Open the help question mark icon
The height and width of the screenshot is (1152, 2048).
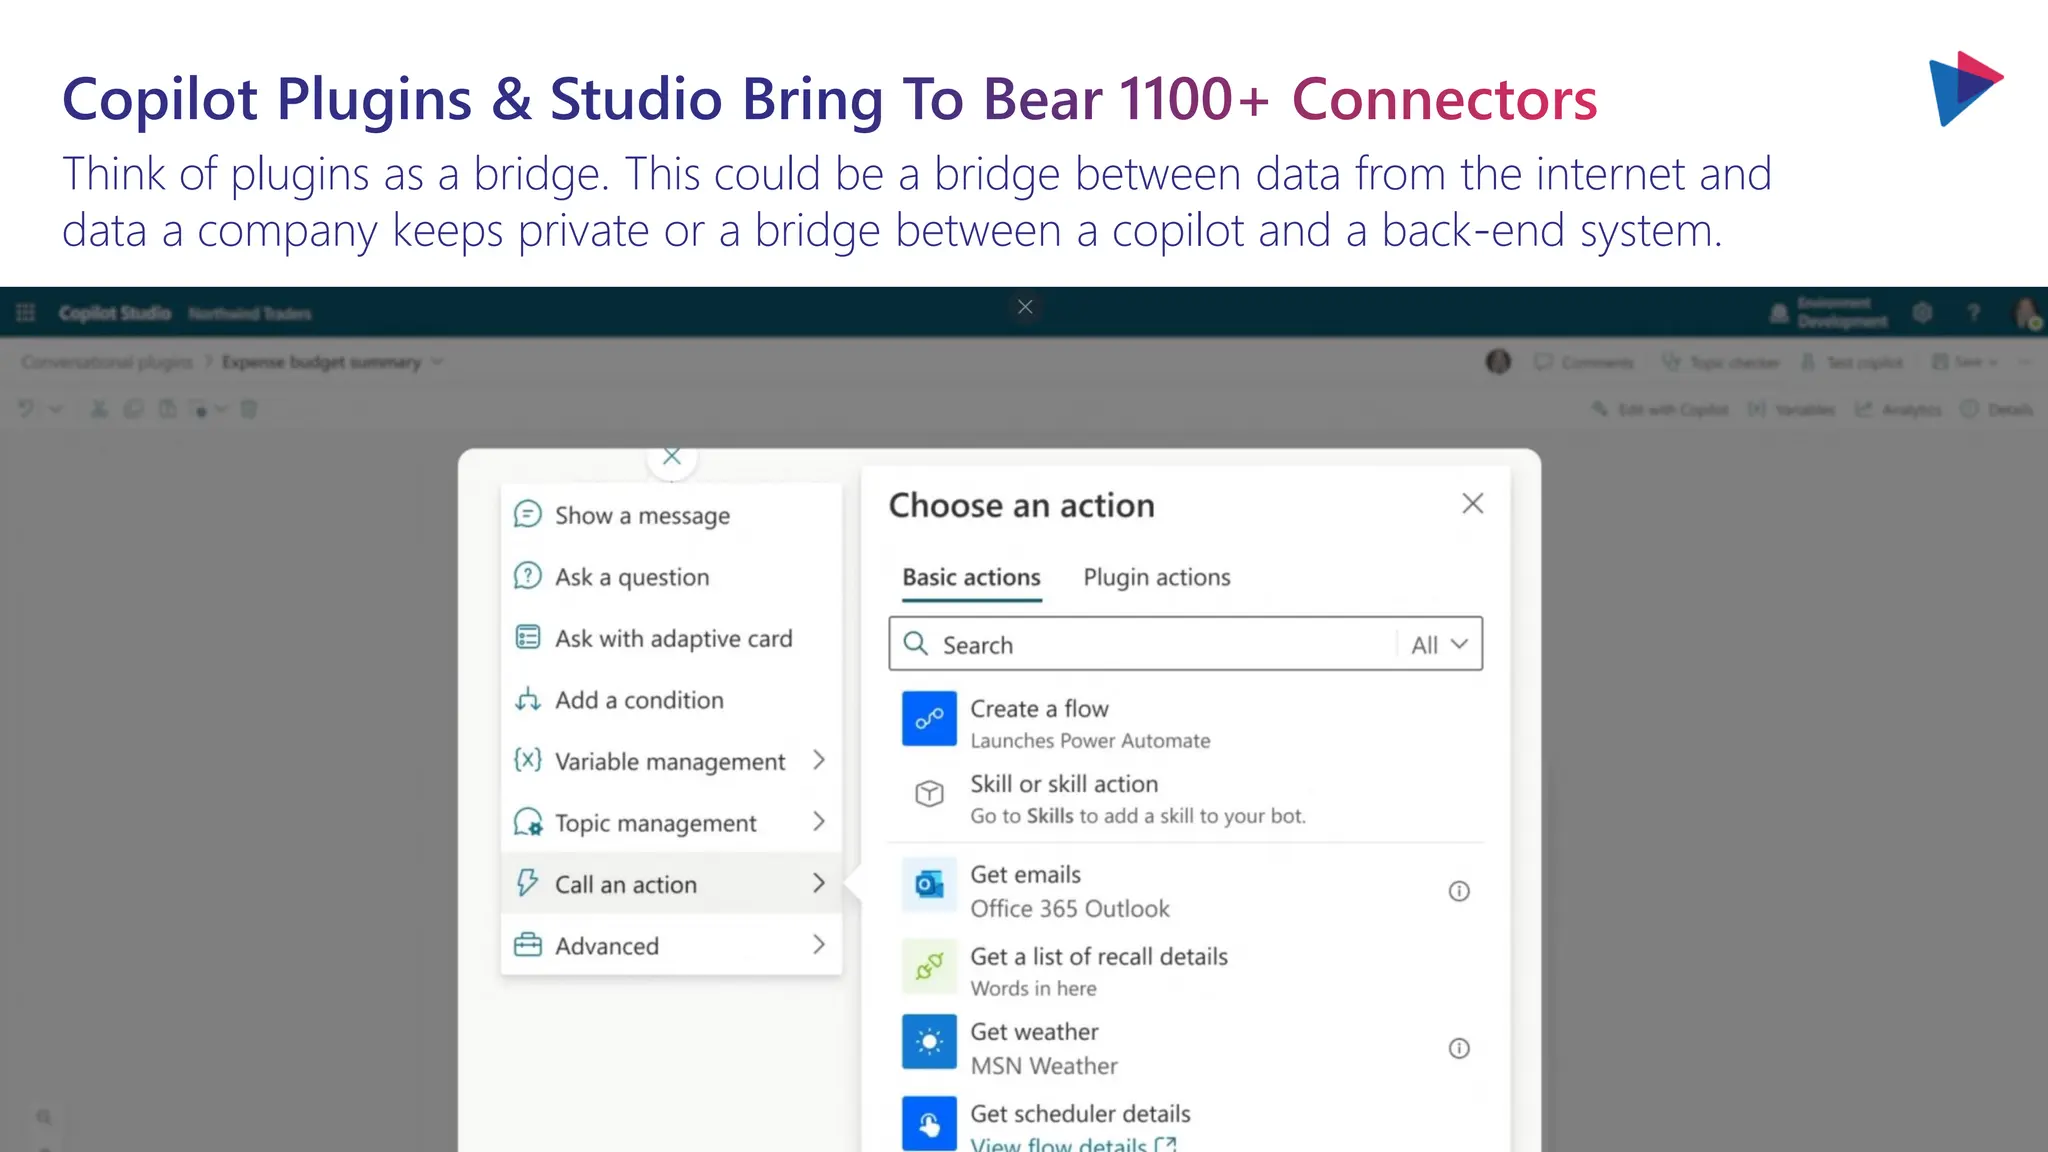1974,313
